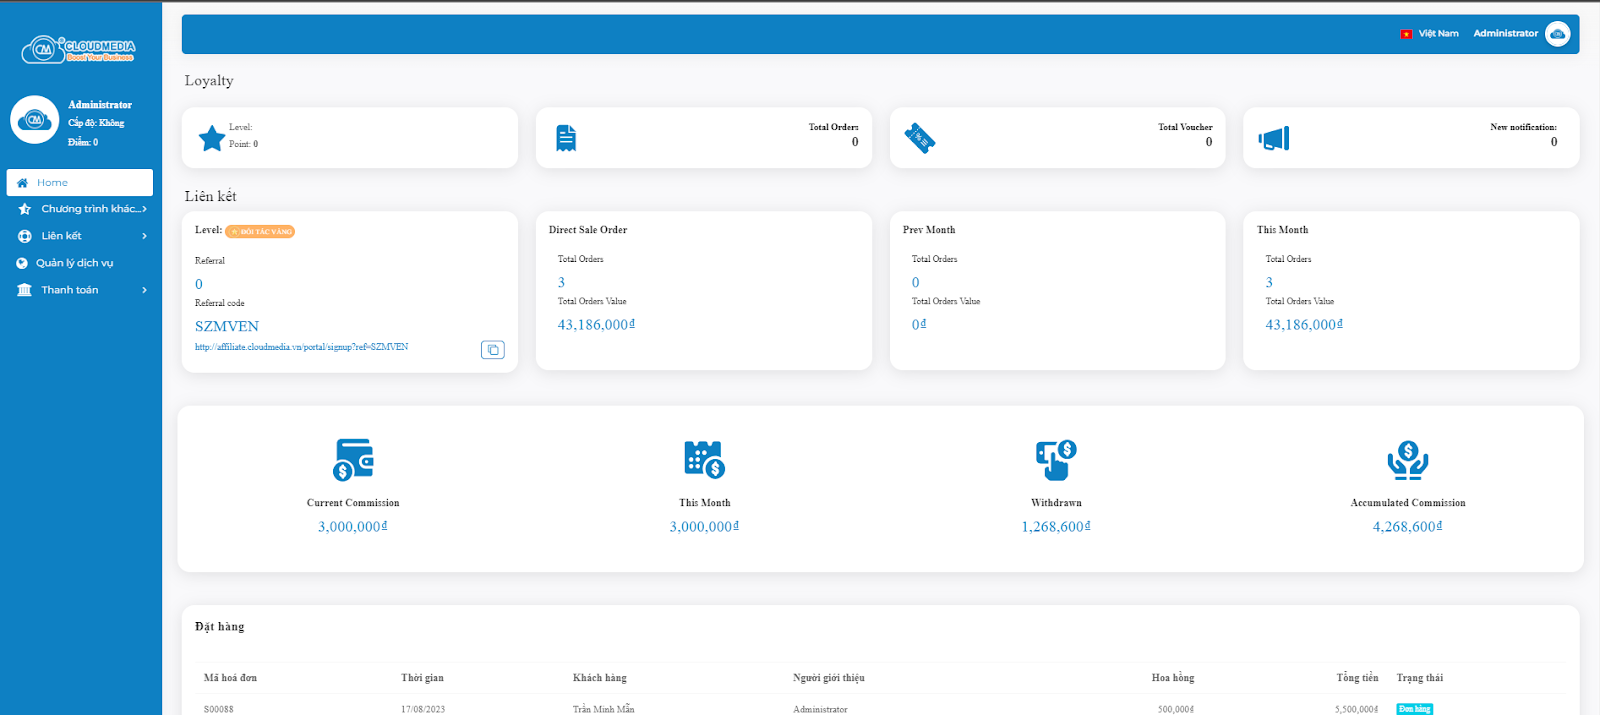Expand the Chương trình khác submenu arrow
The image size is (1600, 715).
point(144,209)
